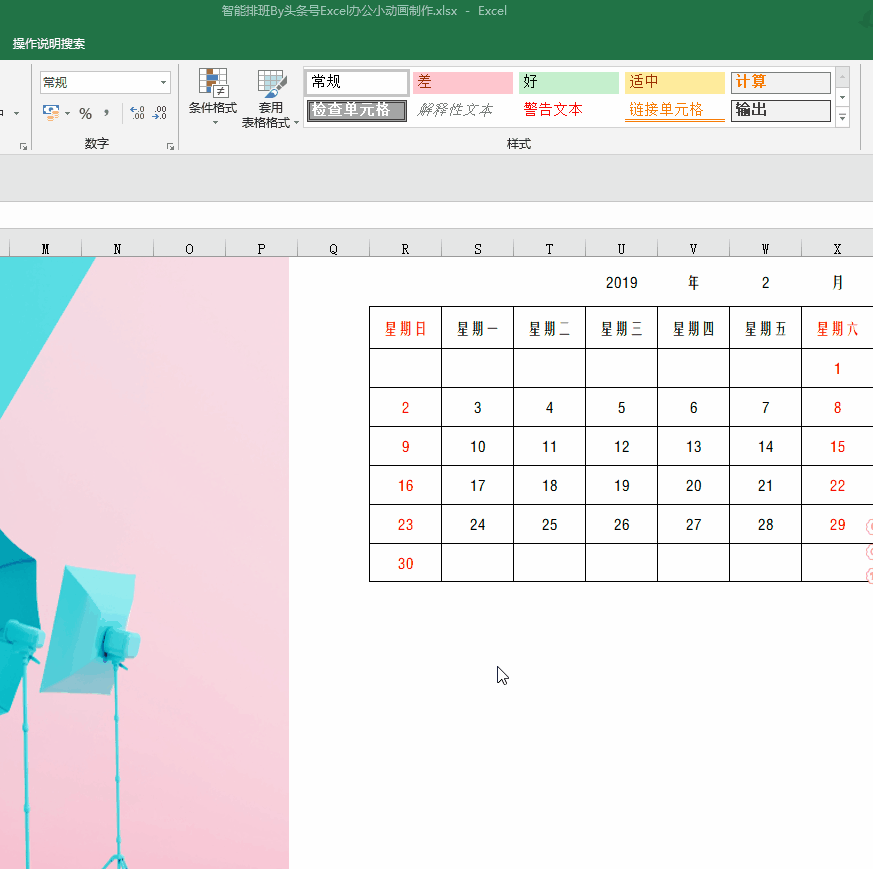The width and height of the screenshot is (873, 869).
Task: Apply the 适中 (Neutral) cell style
Action: [x=674, y=82]
